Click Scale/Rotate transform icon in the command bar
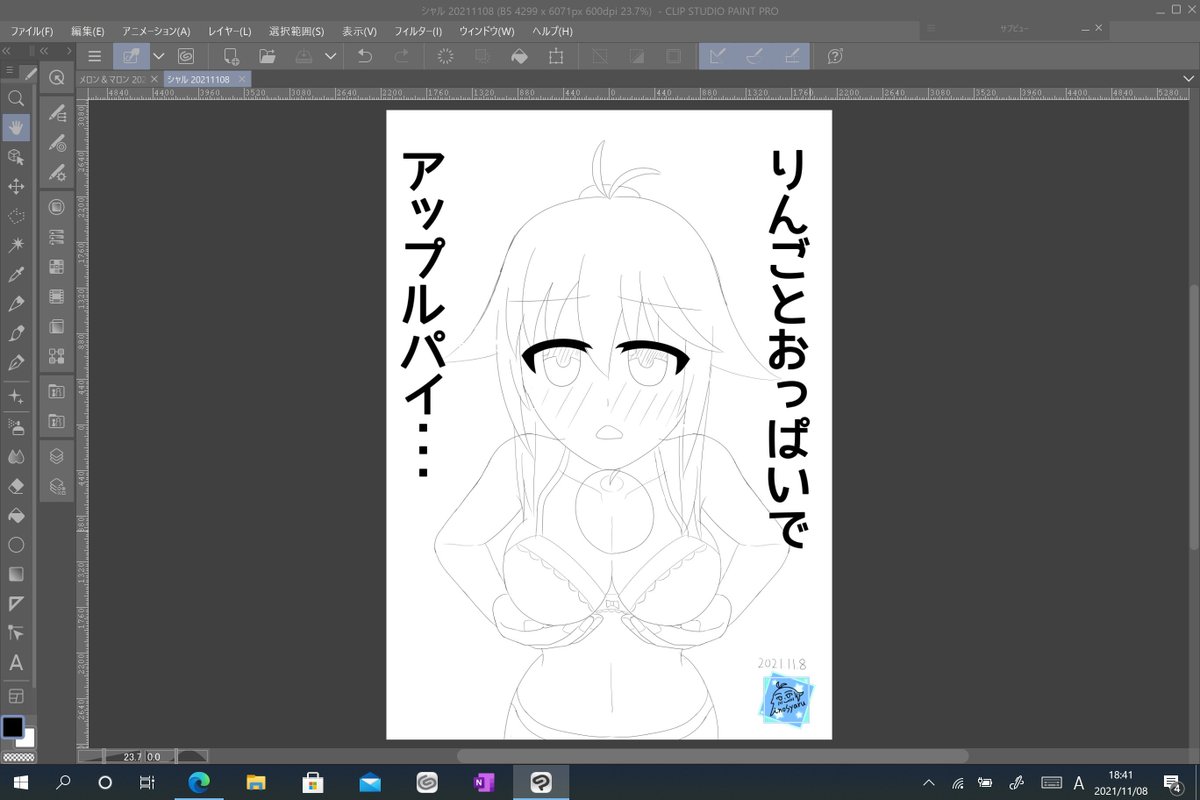 click(x=556, y=57)
